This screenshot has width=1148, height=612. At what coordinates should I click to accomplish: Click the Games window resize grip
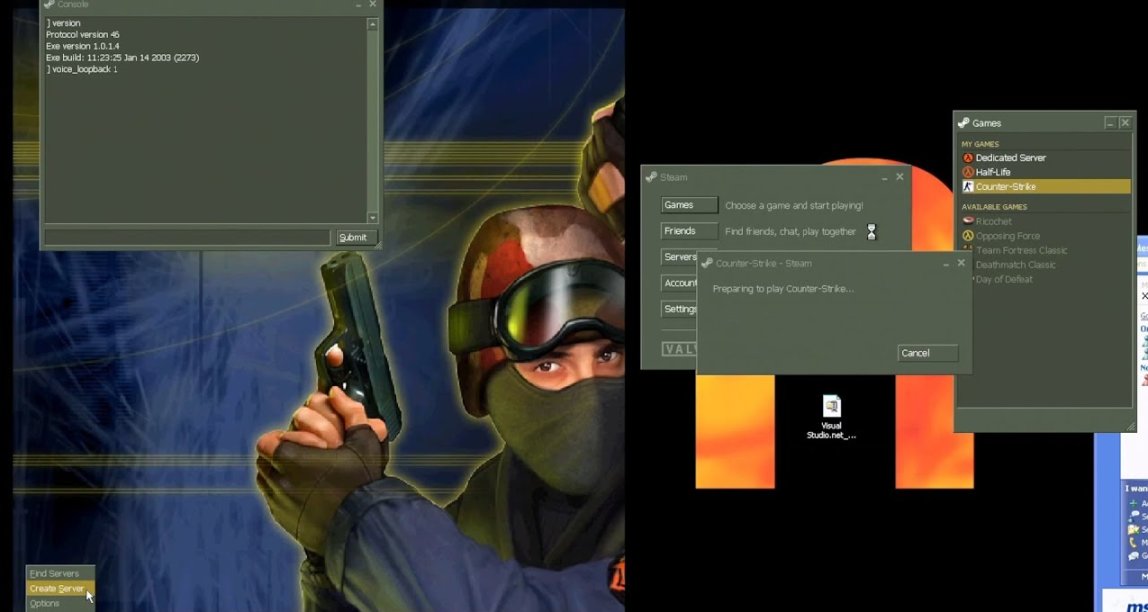coord(1130,426)
